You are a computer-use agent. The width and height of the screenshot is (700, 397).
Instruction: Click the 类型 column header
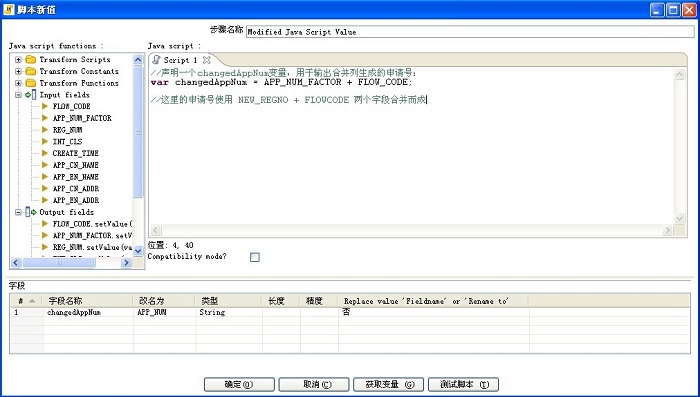[x=228, y=301]
